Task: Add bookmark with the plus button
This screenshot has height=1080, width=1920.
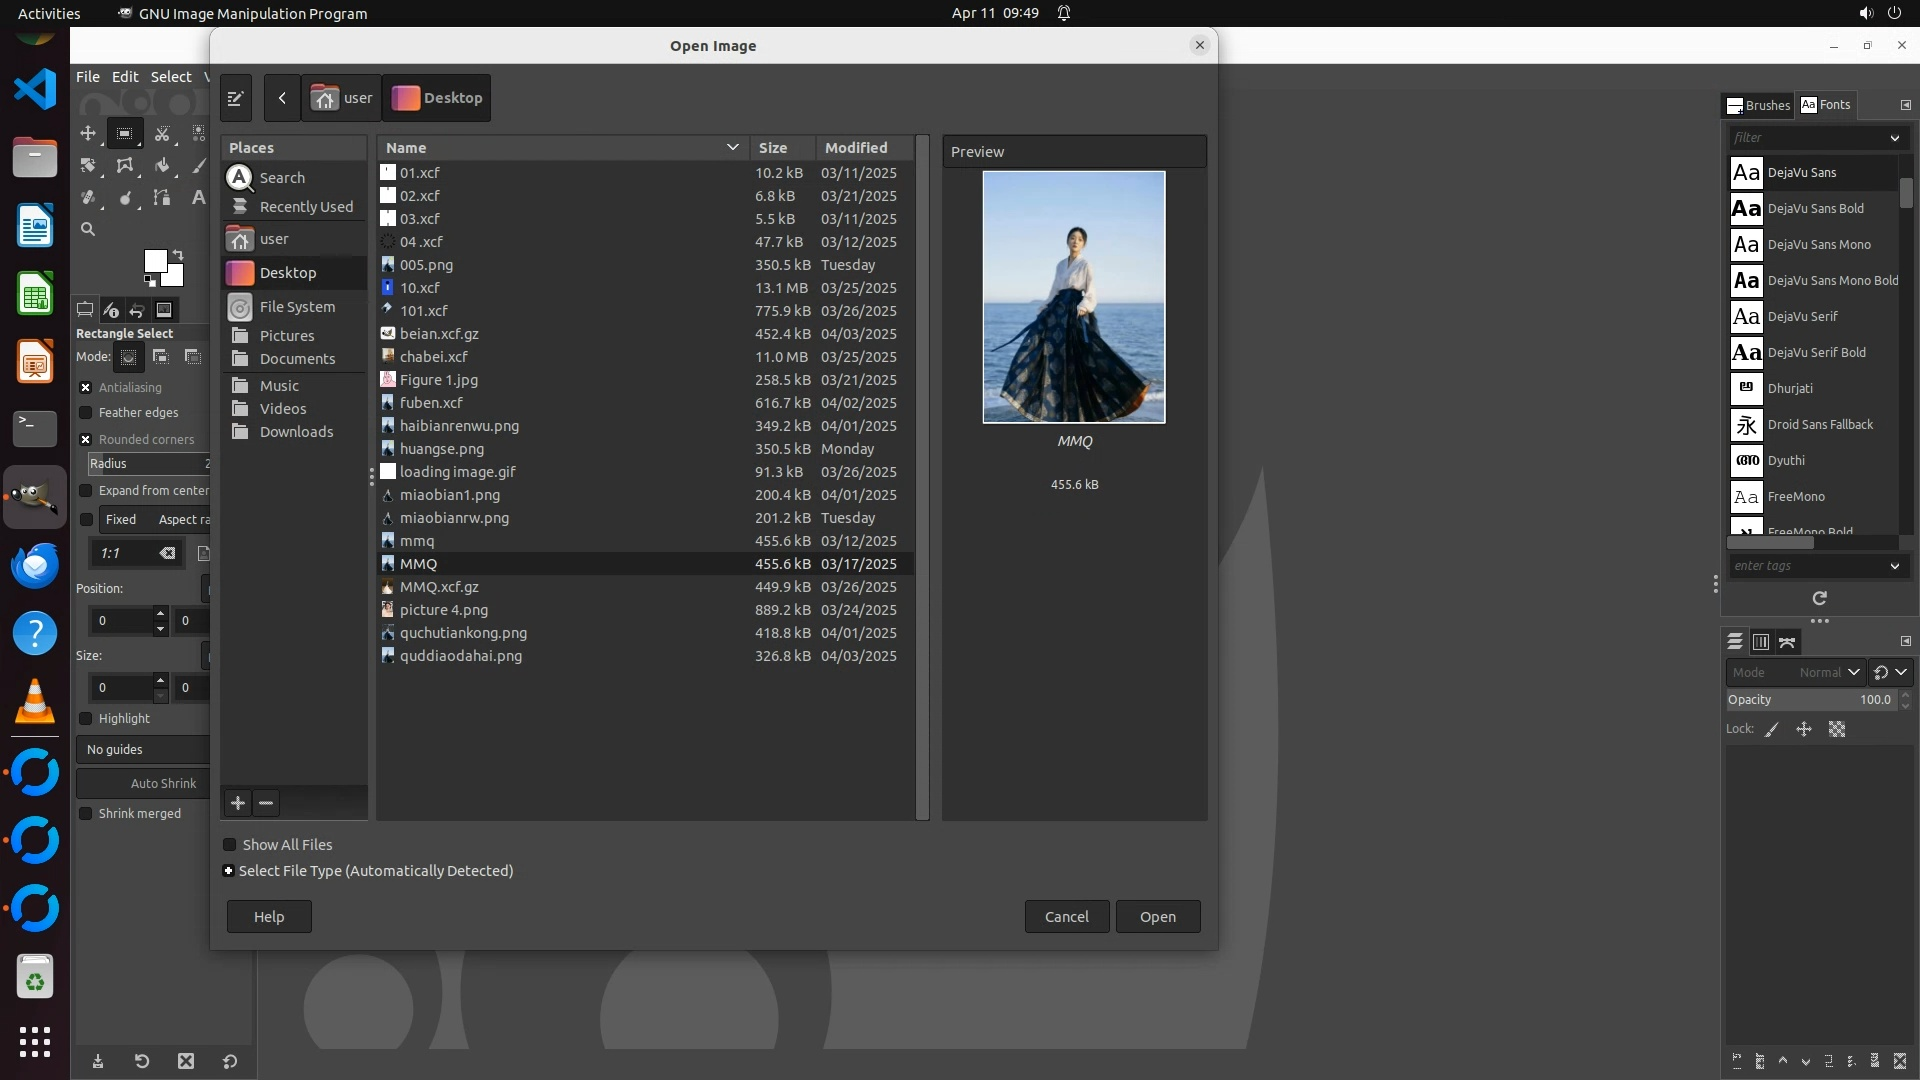Action: click(x=238, y=803)
